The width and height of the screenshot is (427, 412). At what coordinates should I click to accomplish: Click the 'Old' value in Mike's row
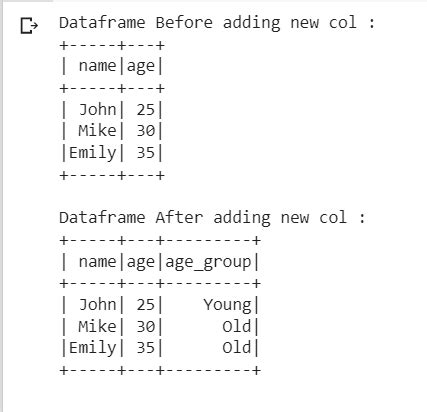[237, 326]
